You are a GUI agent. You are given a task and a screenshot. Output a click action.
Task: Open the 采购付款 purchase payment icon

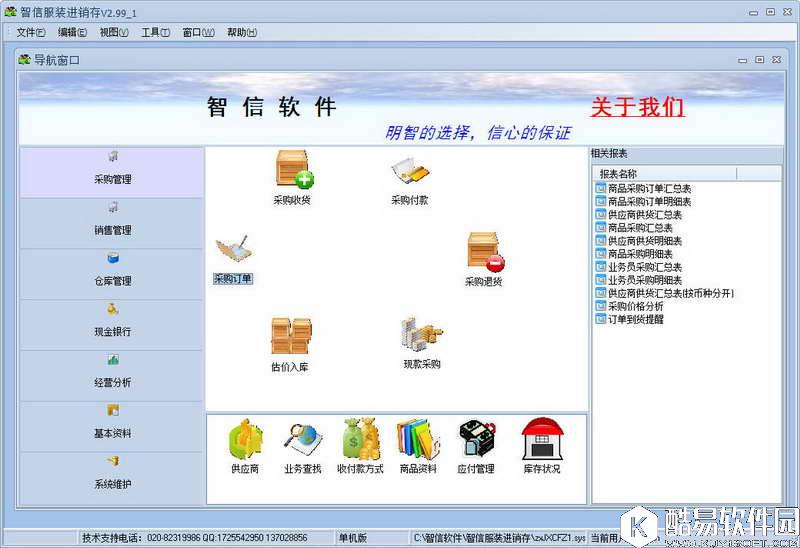pos(410,172)
